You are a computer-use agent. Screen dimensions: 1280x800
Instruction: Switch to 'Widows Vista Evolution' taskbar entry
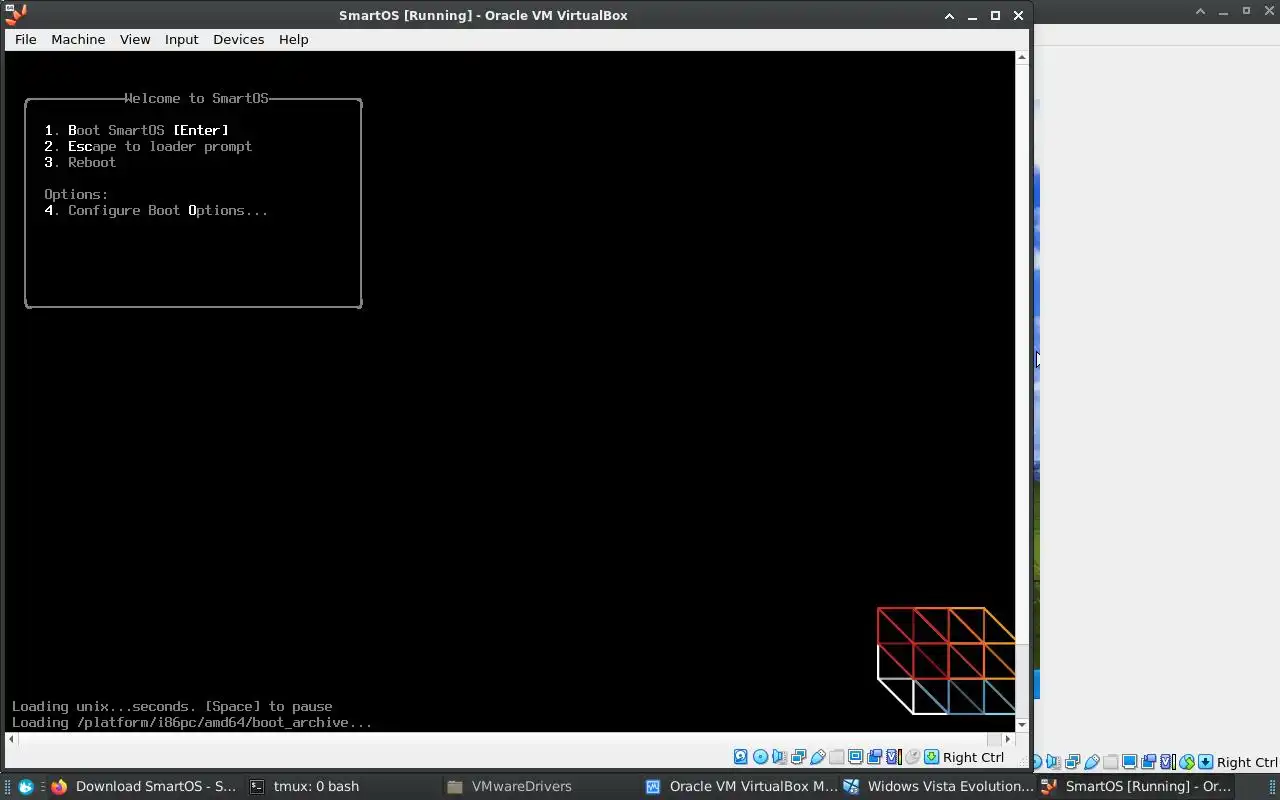939,786
